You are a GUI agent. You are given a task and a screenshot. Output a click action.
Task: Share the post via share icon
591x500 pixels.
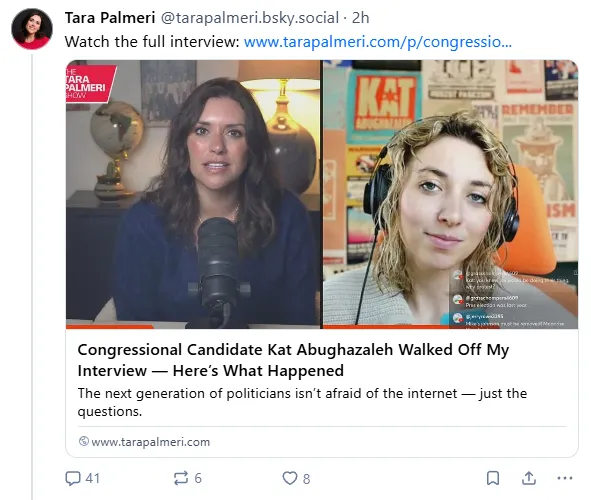529,478
